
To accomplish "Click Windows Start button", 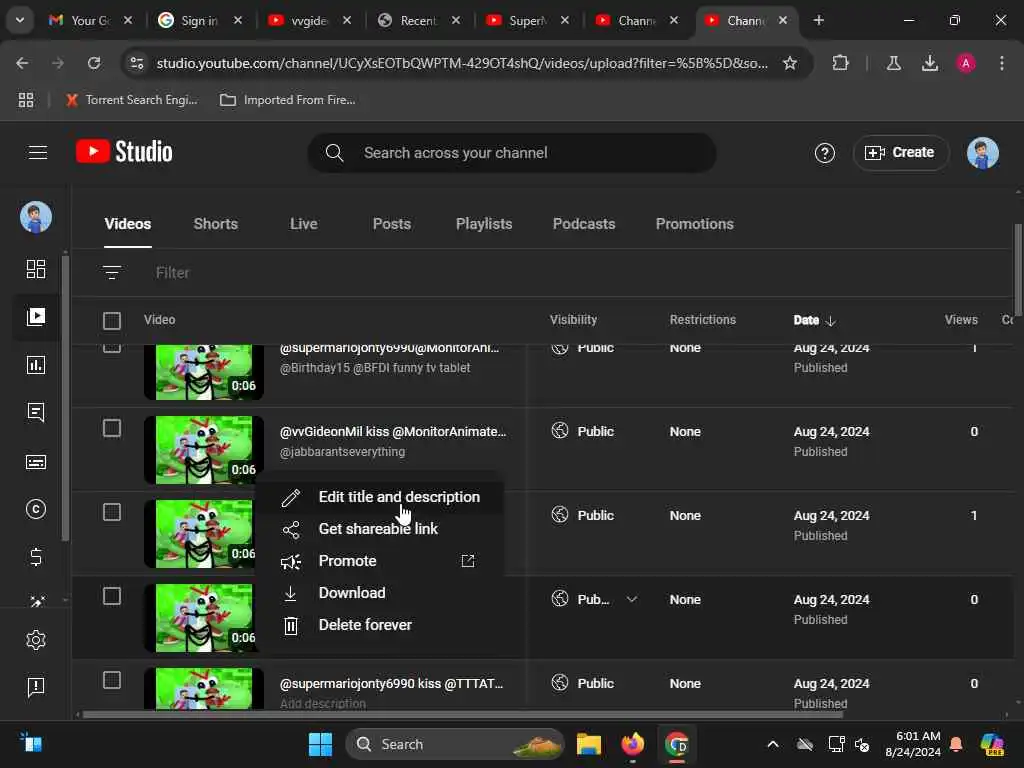I will click(x=320, y=744).
